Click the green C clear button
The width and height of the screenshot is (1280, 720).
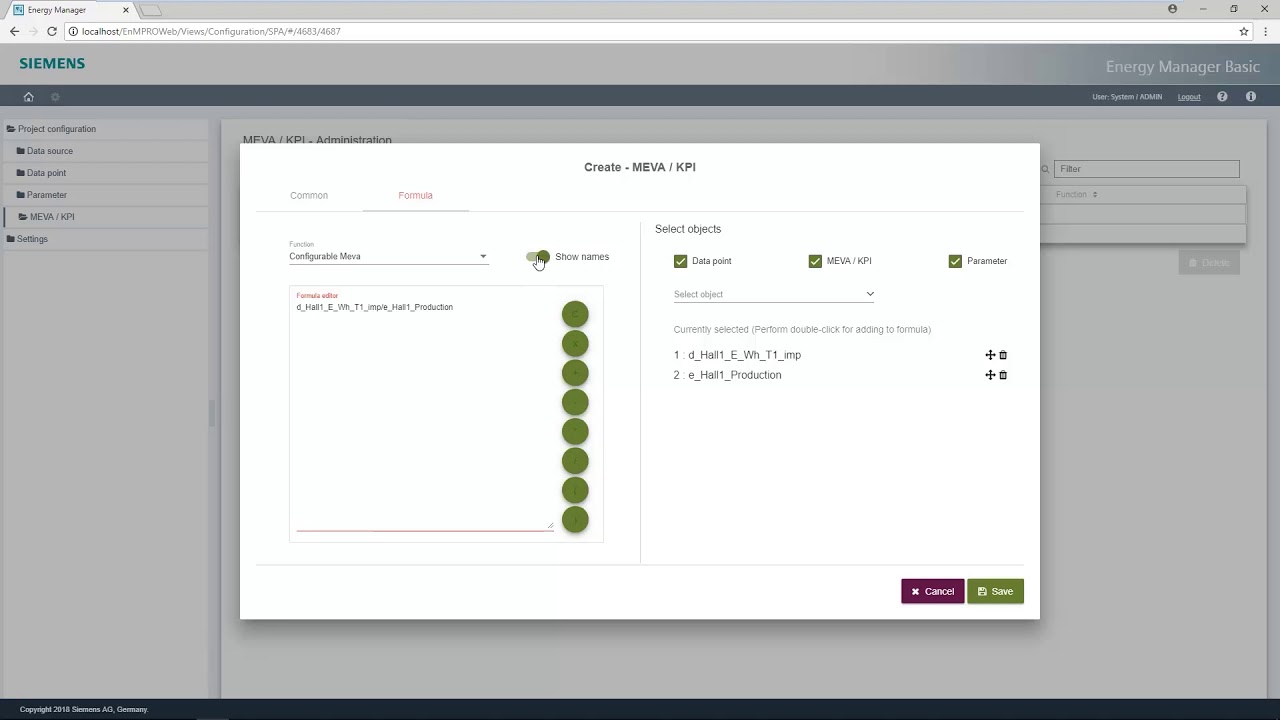click(575, 314)
